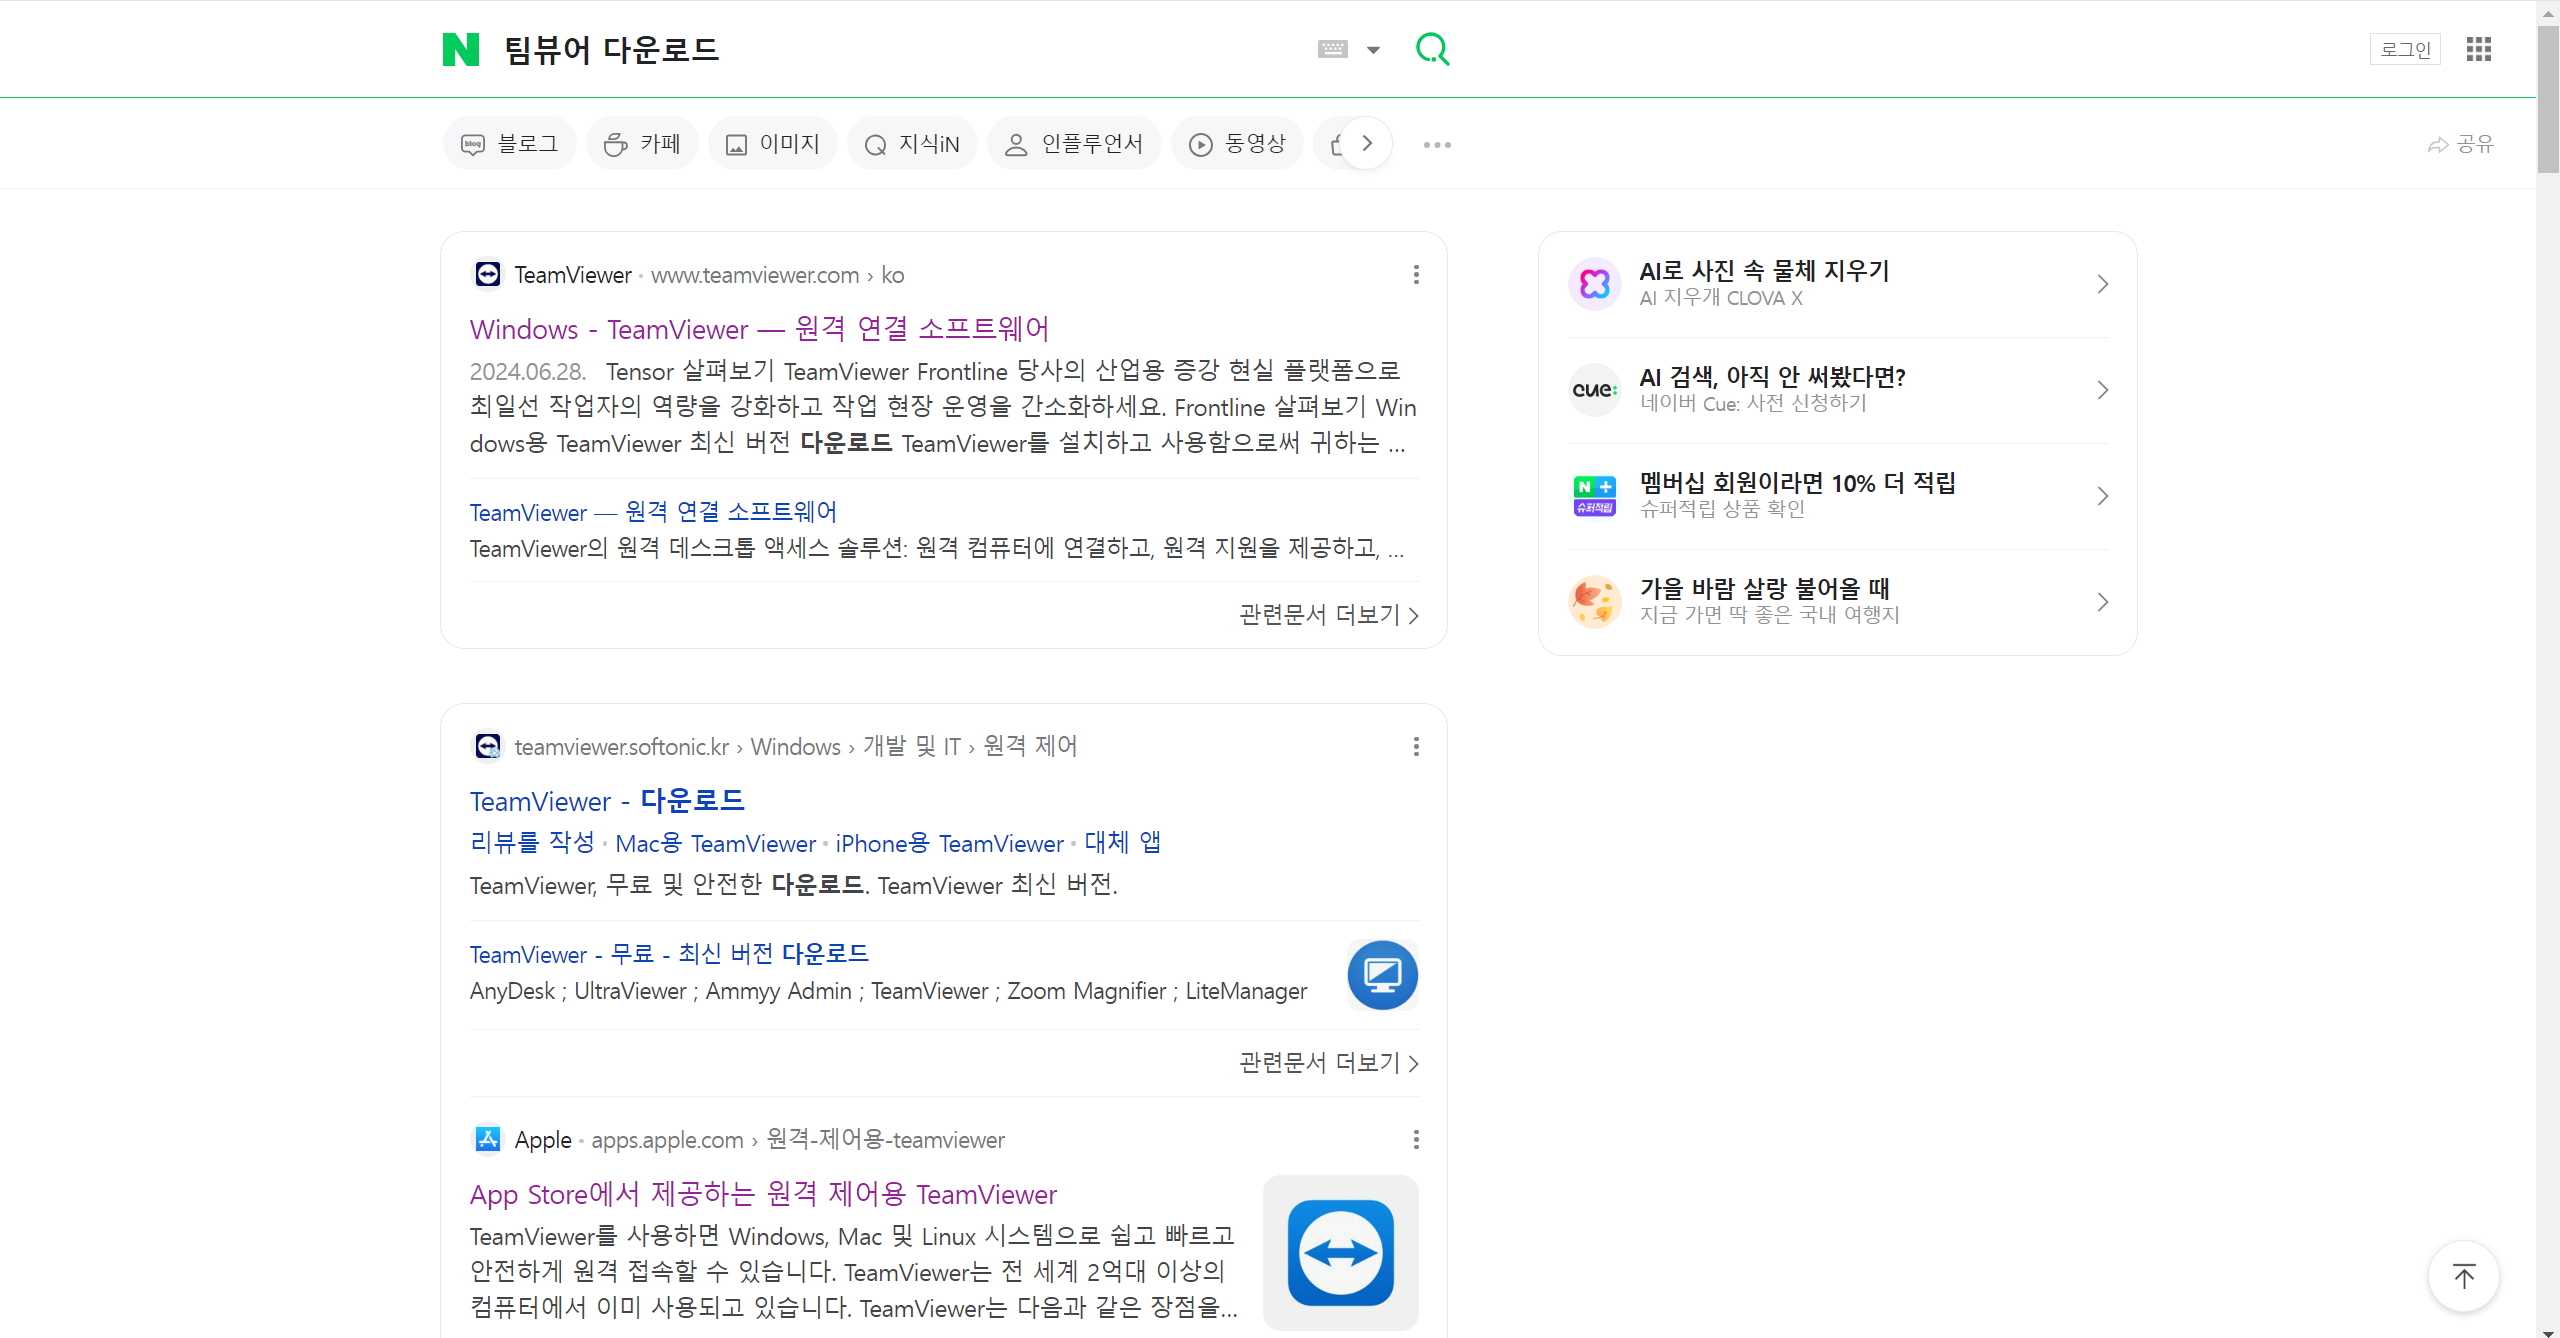Screen dimensions: 2560x1338
Task: Open the search history dropdown arrow
Action: click(1373, 50)
